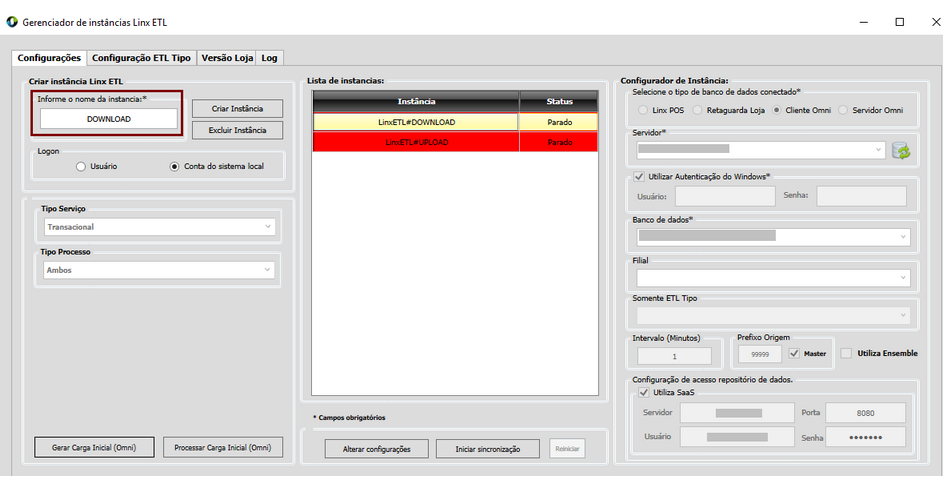Click the instance name input field
Screen dimensions: 944x477
(x=109, y=119)
